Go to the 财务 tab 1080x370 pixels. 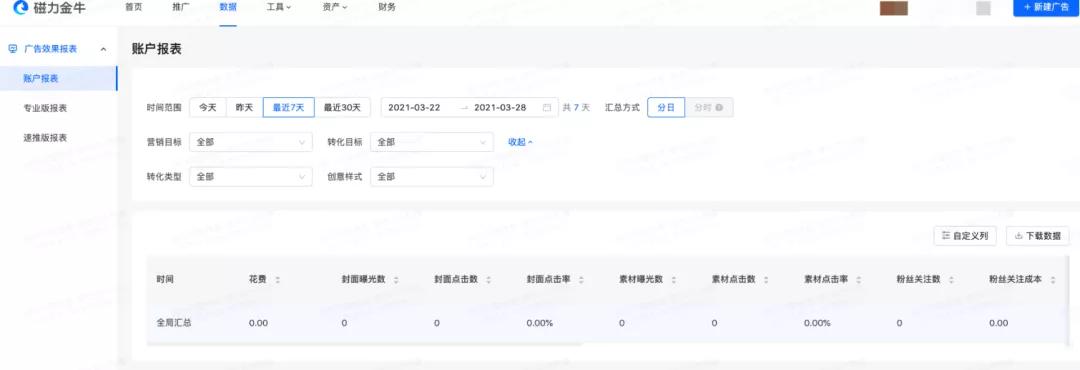pyautogui.click(x=387, y=7)
